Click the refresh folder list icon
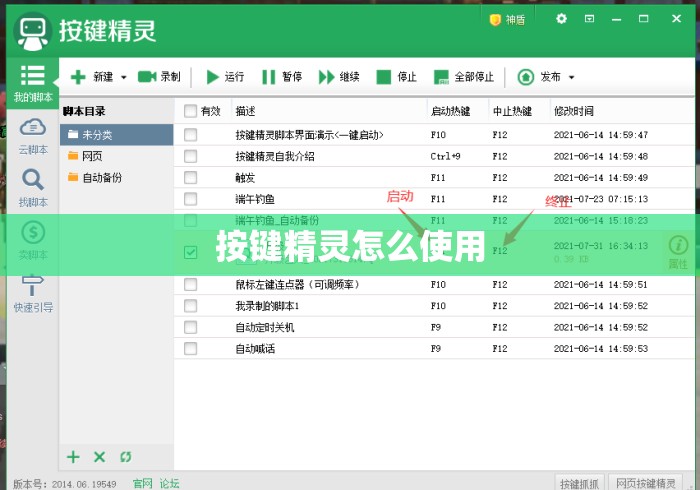The width and height of the screenshot is (700, 490). 126,457
